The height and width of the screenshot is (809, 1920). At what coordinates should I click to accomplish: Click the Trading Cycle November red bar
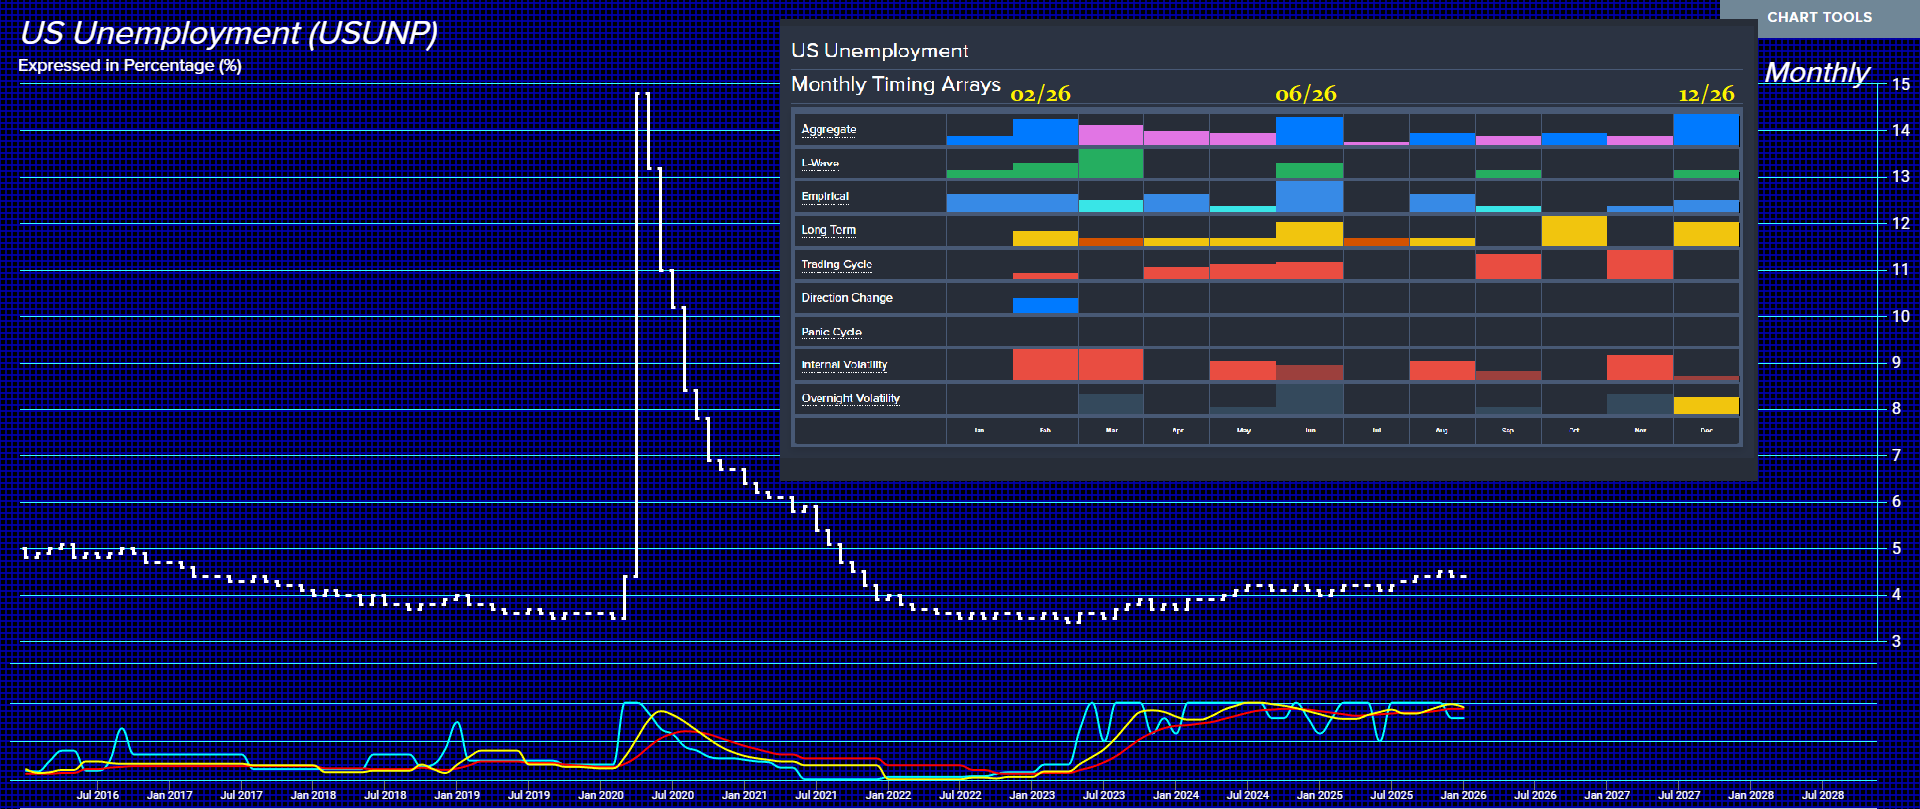[x=1640, y=265]
